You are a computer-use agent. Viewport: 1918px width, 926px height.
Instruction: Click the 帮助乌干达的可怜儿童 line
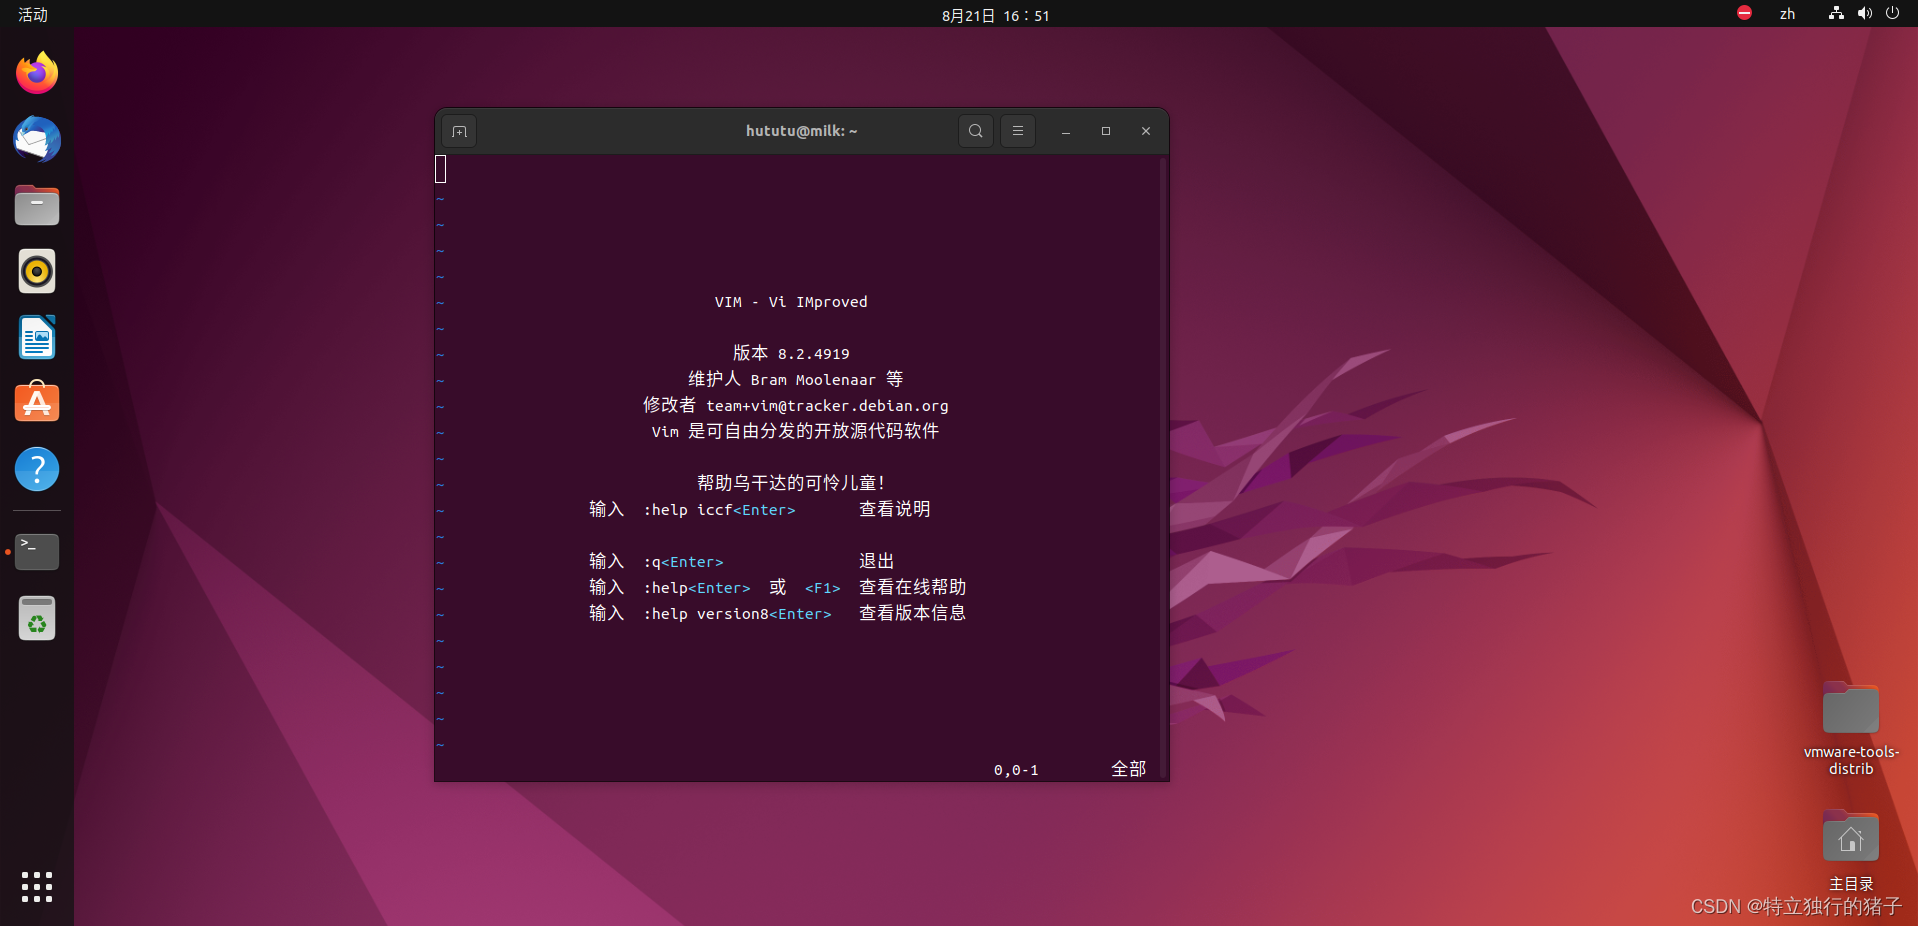point(790,483)
